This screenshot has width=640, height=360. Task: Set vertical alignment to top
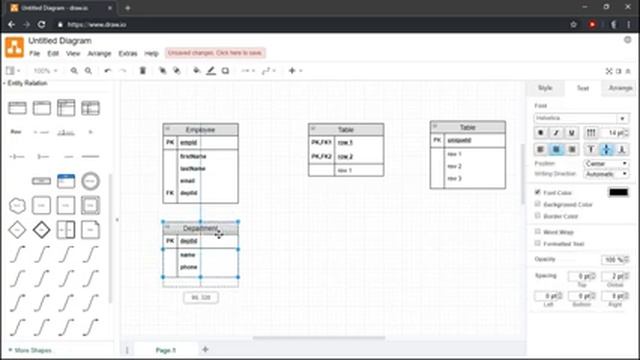click(x=591, y=150)
